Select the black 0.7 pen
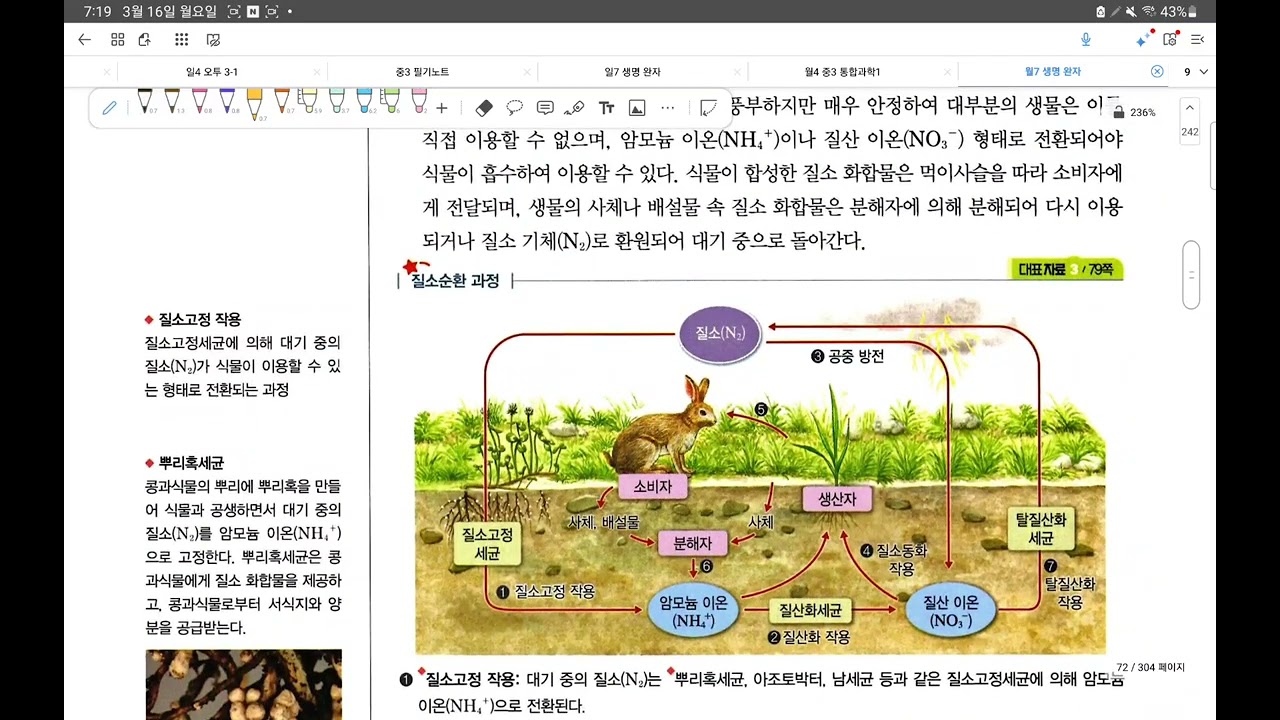 [145, 103]
